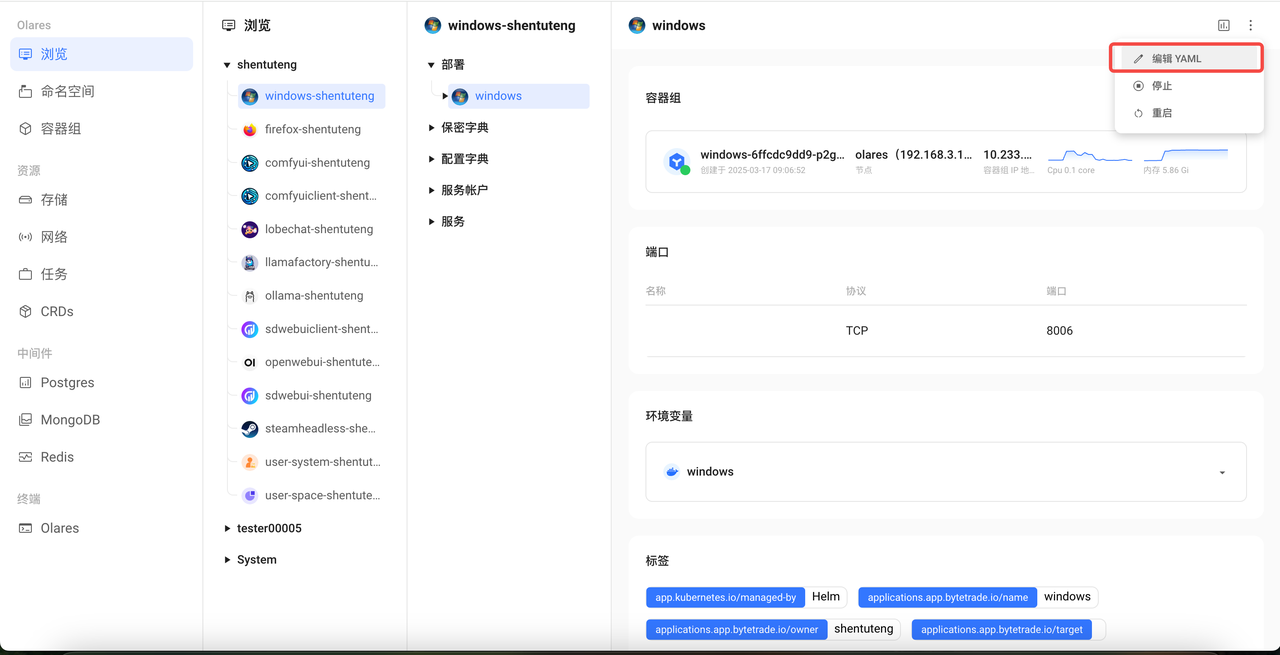Click the CRDs cube icon

[25, 311]
